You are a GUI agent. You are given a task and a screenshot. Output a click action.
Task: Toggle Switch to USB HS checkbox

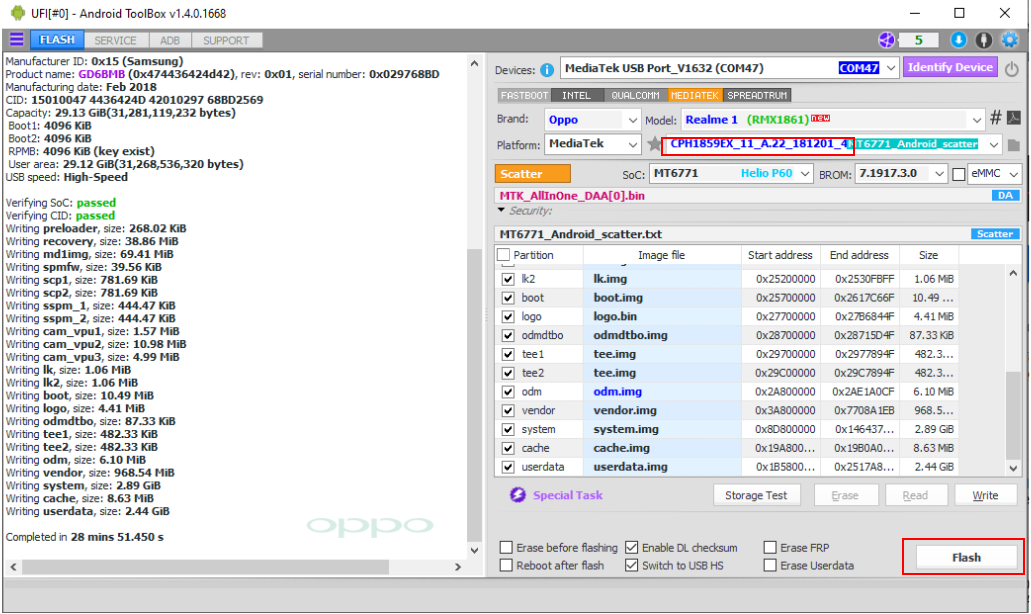(632, 565)
